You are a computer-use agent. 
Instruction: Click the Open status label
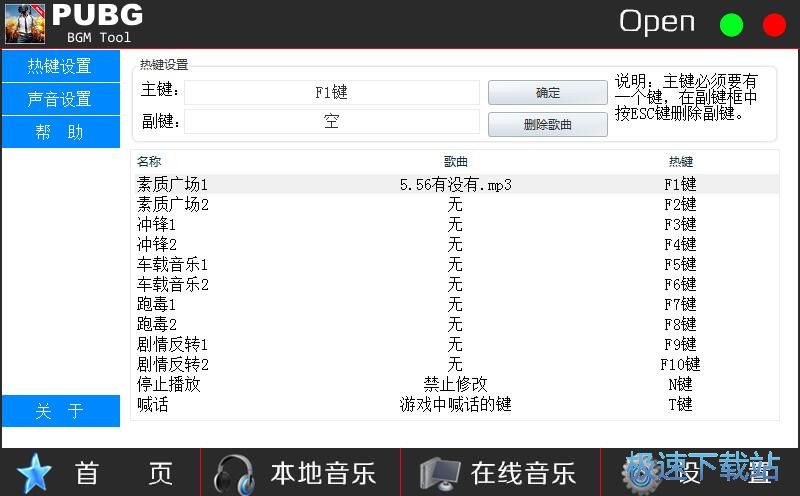tap(657, 23)
